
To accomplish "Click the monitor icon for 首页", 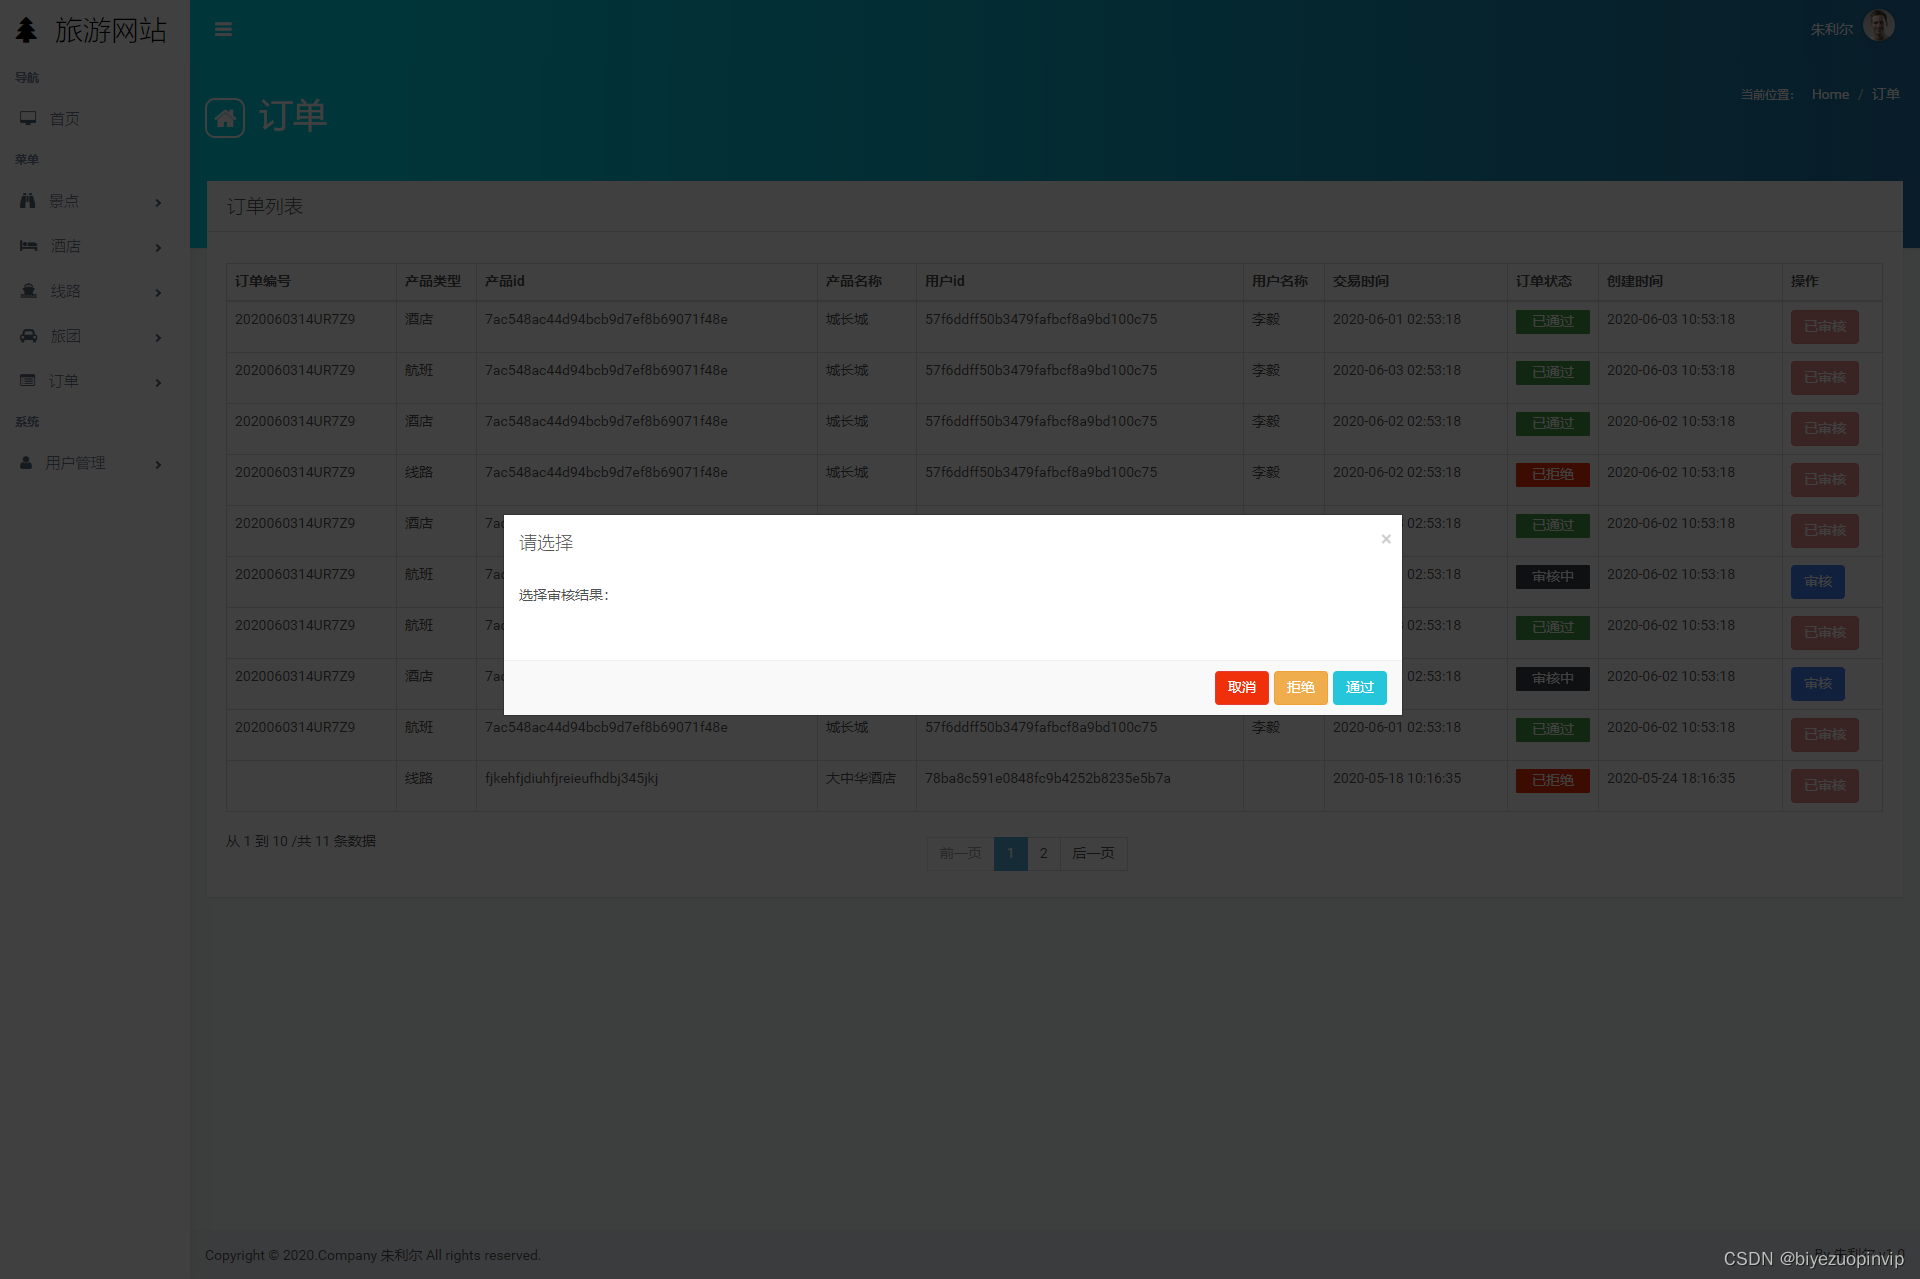I will (x=28, y=118).
